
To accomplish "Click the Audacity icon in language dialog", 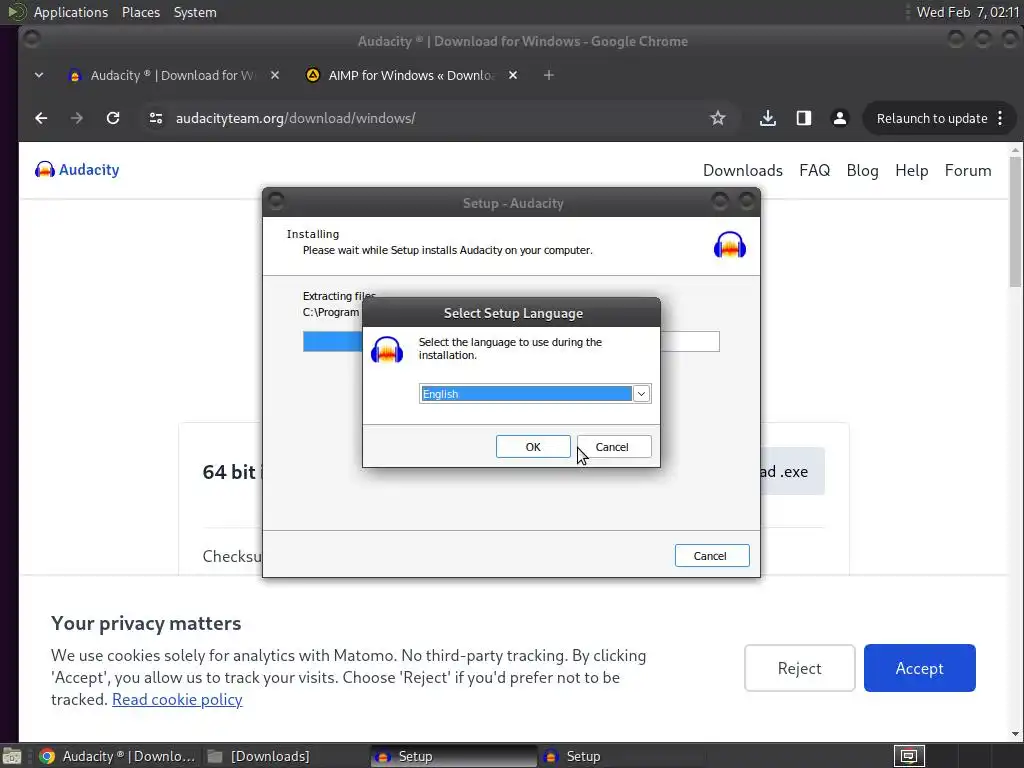I will click(387, 349).
